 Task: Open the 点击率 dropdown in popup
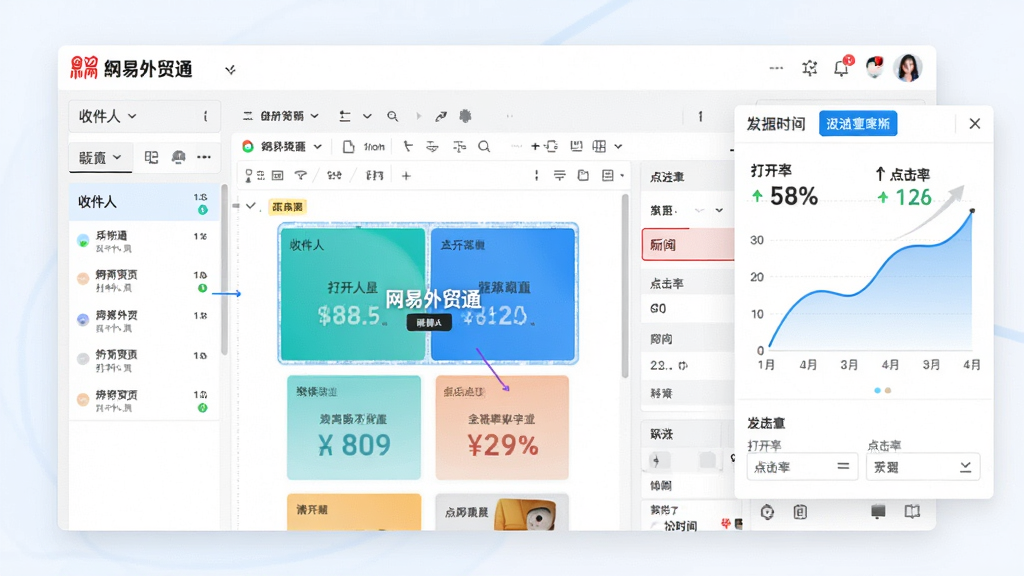[923, 467]
